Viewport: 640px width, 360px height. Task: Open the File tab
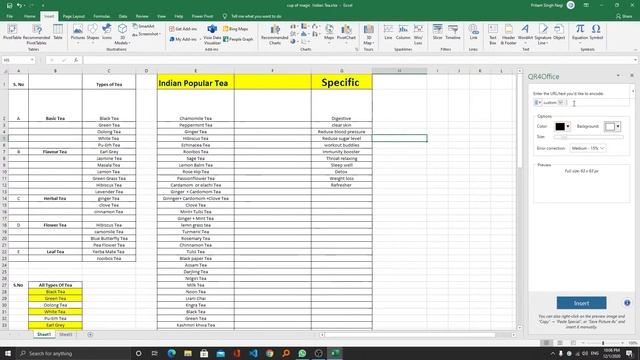pos(9,16)
